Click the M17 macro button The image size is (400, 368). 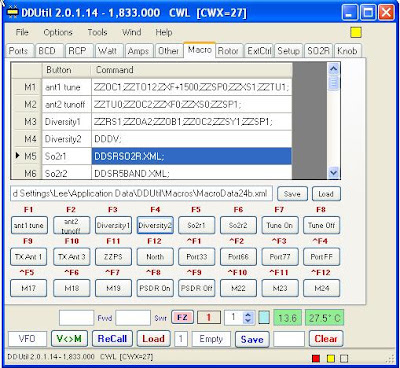[29, 288]
